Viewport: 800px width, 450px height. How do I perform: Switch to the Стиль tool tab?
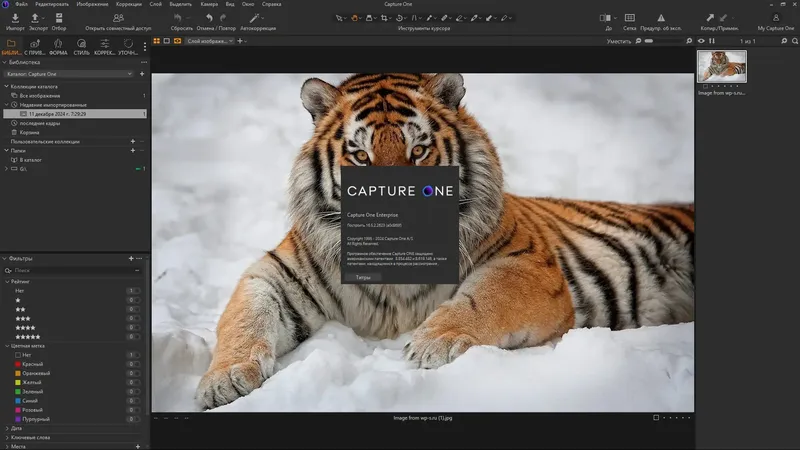click(81, 45)
